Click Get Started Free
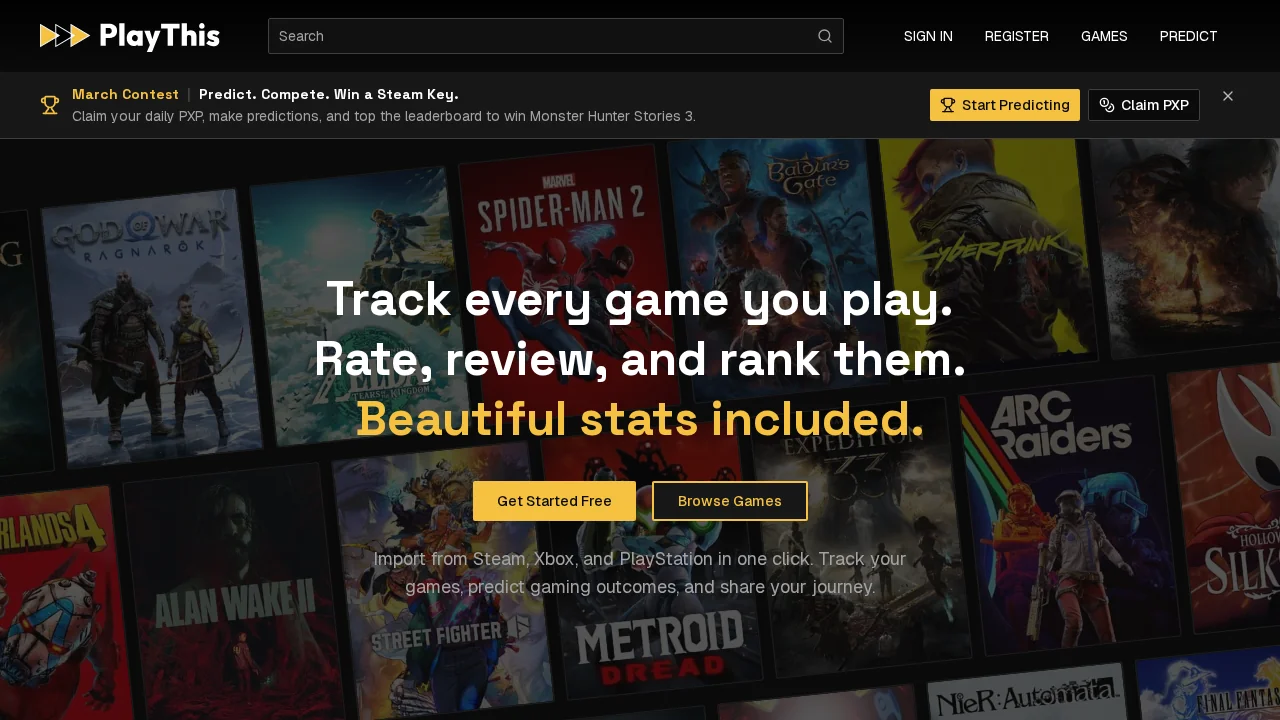 coord(554,501)
